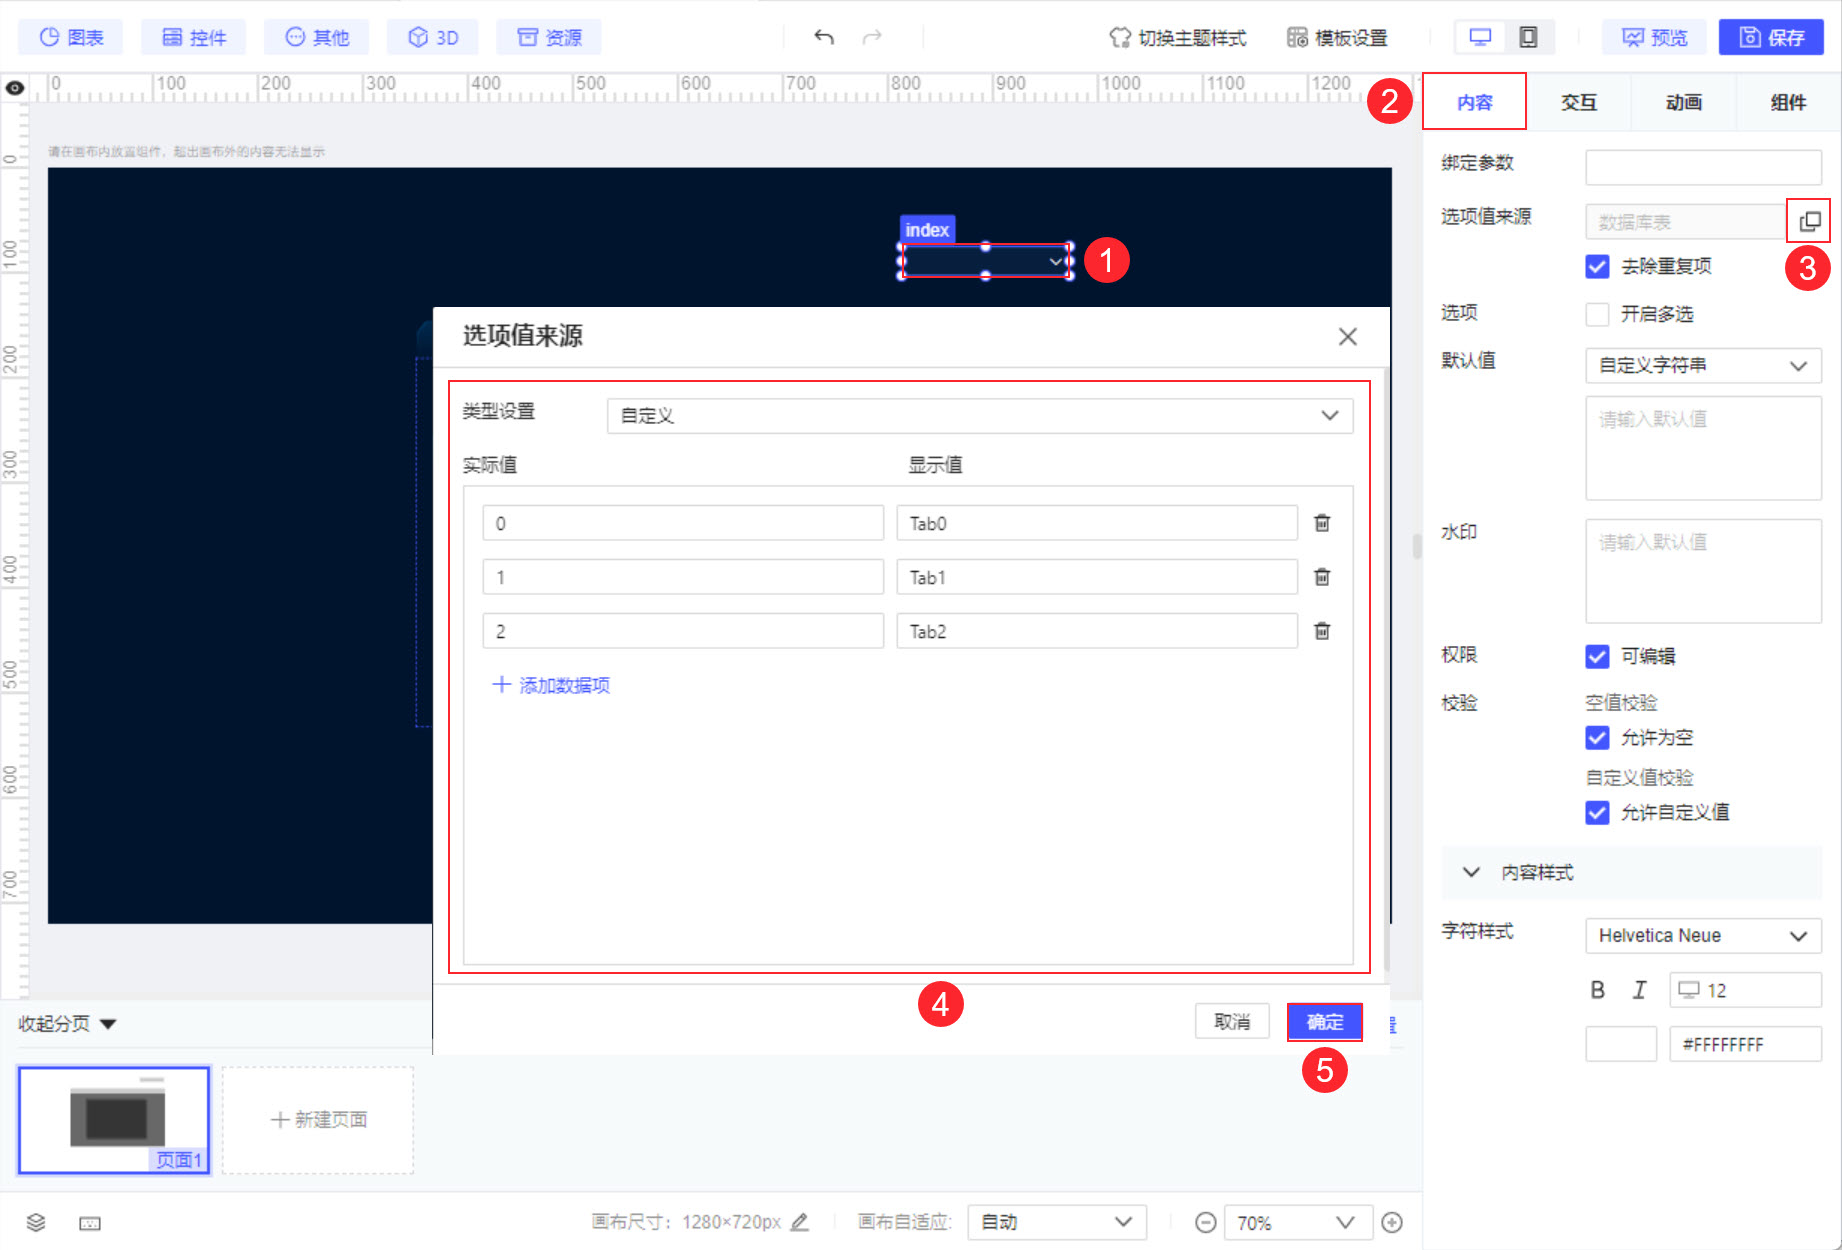This screenshot has width=1842, height=1250.
Task: Open the 3D components menu
Action: (x=433, y=38)
